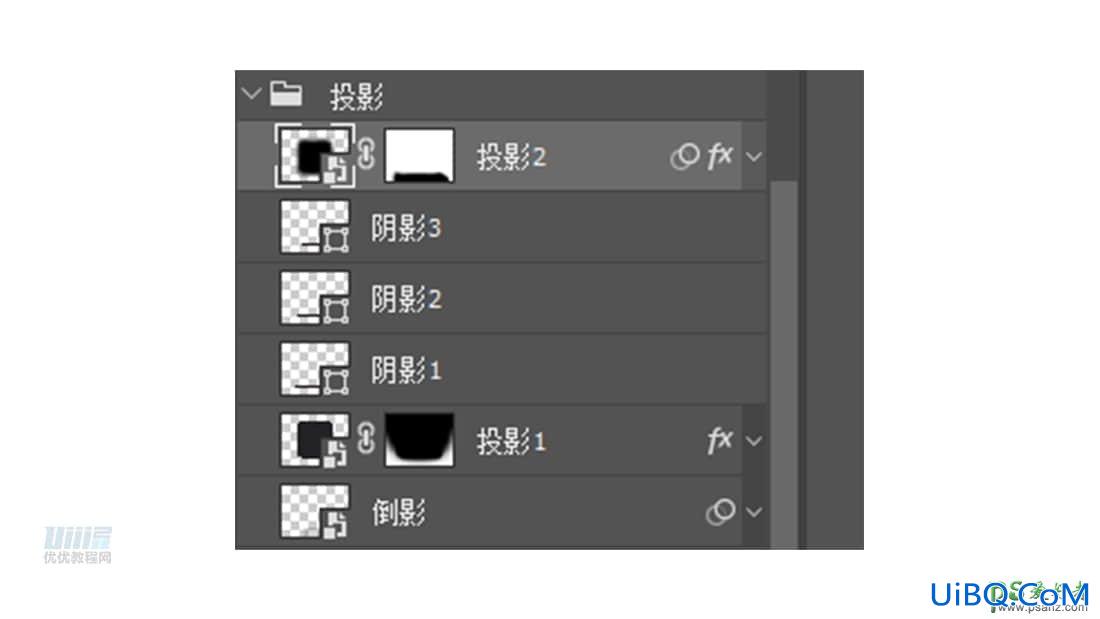Image resolution: width=1100 pixels, height=619 pixels.
Task: Select the 阴影3 layer
Action: 502,227
